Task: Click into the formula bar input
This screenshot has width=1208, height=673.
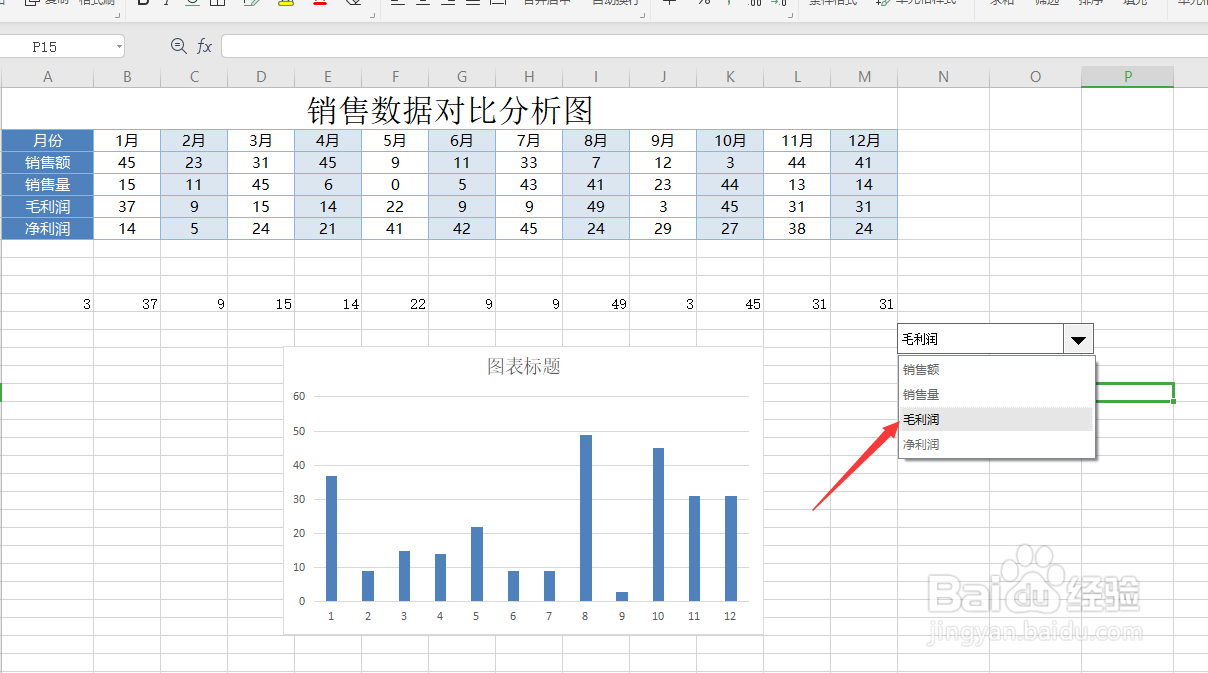Action: click(714, 46)
